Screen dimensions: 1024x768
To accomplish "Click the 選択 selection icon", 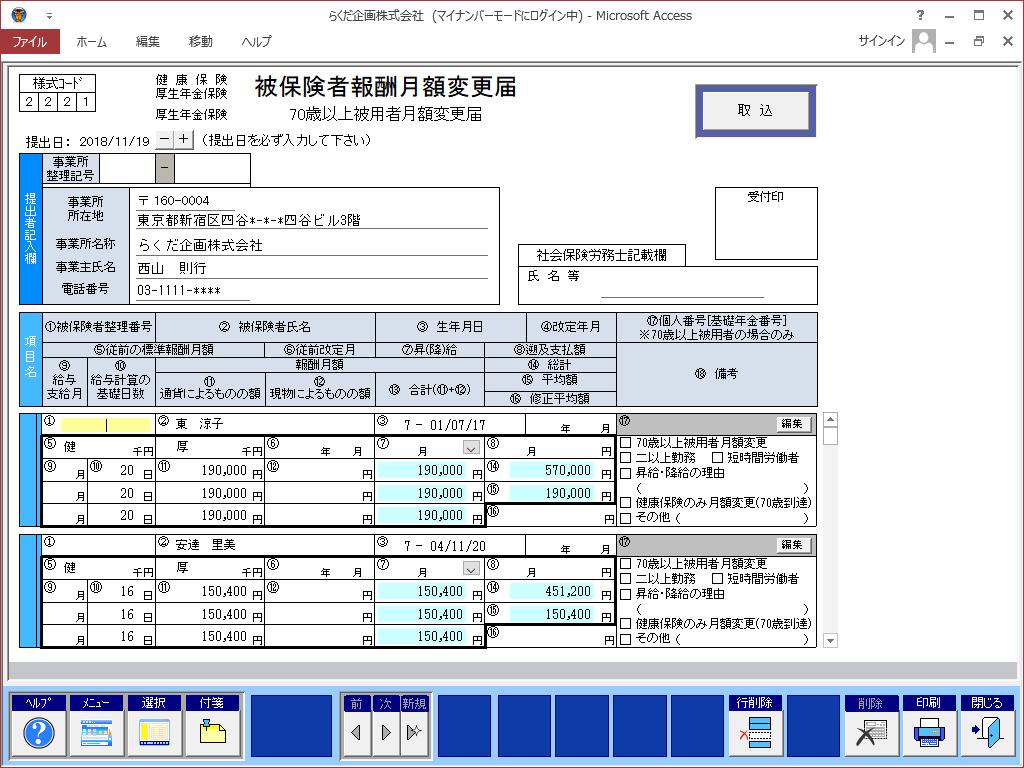I will click(154, 733).
